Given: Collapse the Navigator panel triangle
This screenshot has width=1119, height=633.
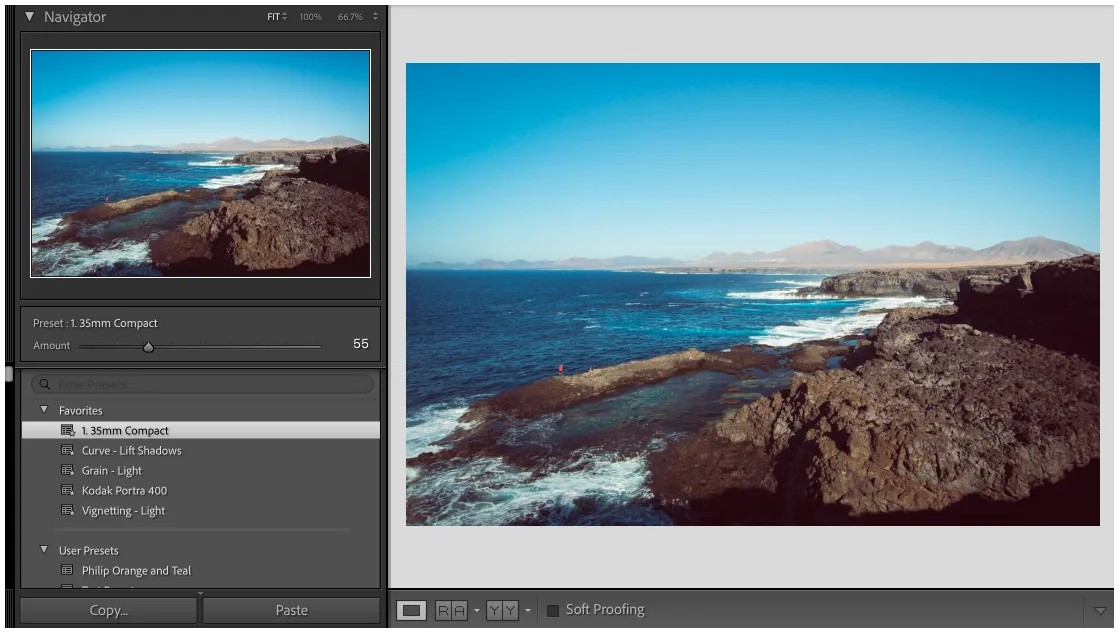Looking at the screenshot, I should (29, 16).
